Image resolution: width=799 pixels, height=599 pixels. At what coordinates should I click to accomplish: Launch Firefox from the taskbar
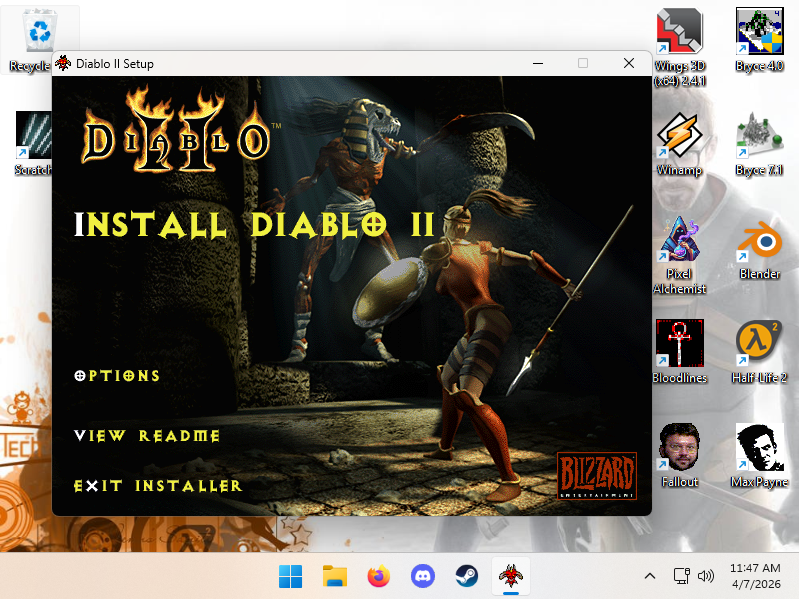click(379, 577)
